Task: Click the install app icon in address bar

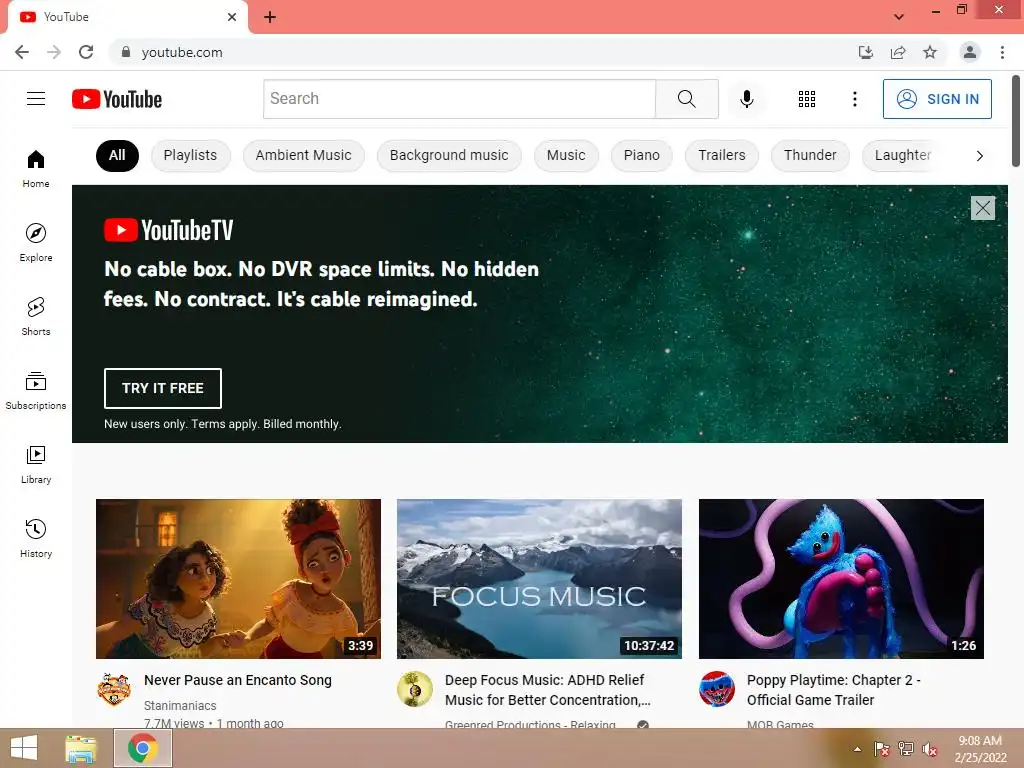Action: [865, 52]
